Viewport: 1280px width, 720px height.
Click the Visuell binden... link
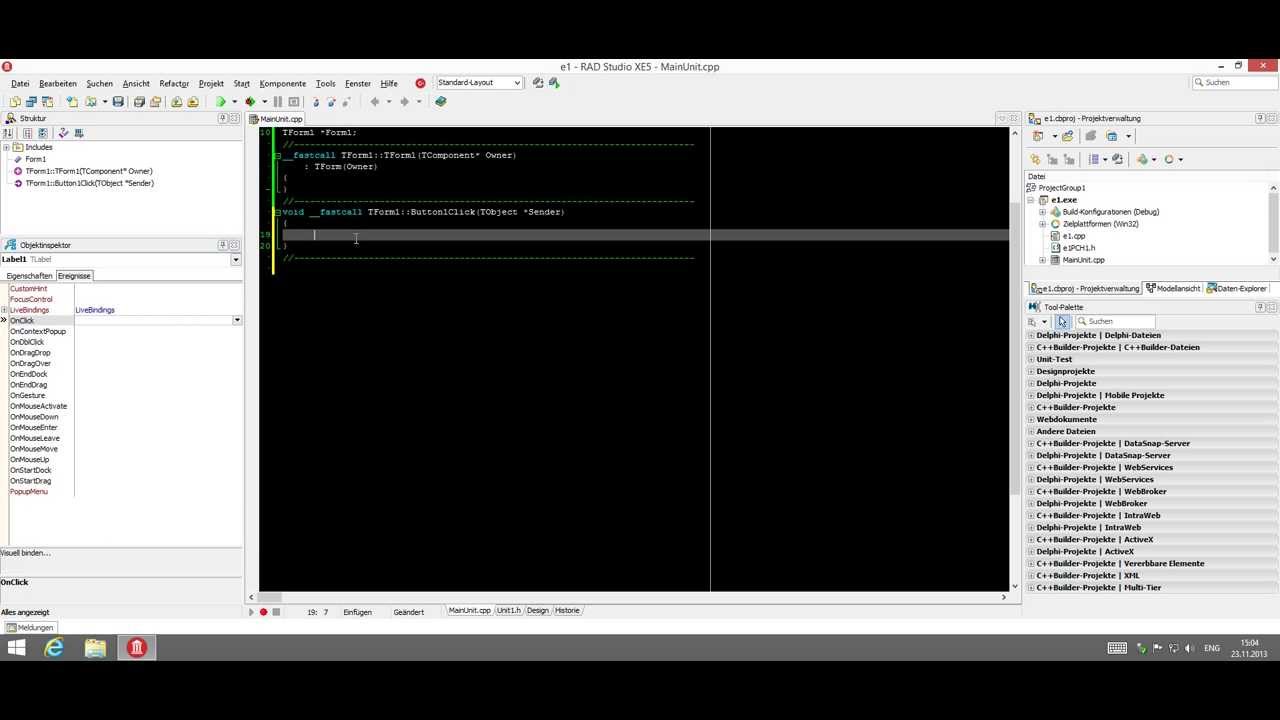(x=26, y=553)
